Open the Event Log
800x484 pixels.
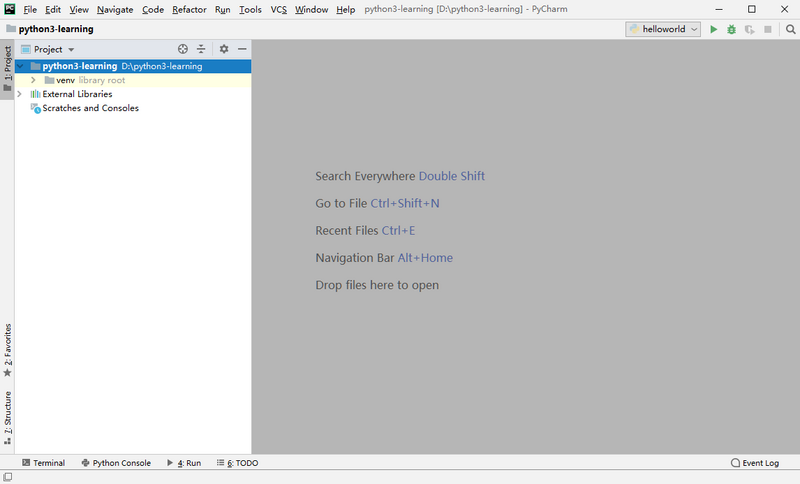(x=755, y=463)
